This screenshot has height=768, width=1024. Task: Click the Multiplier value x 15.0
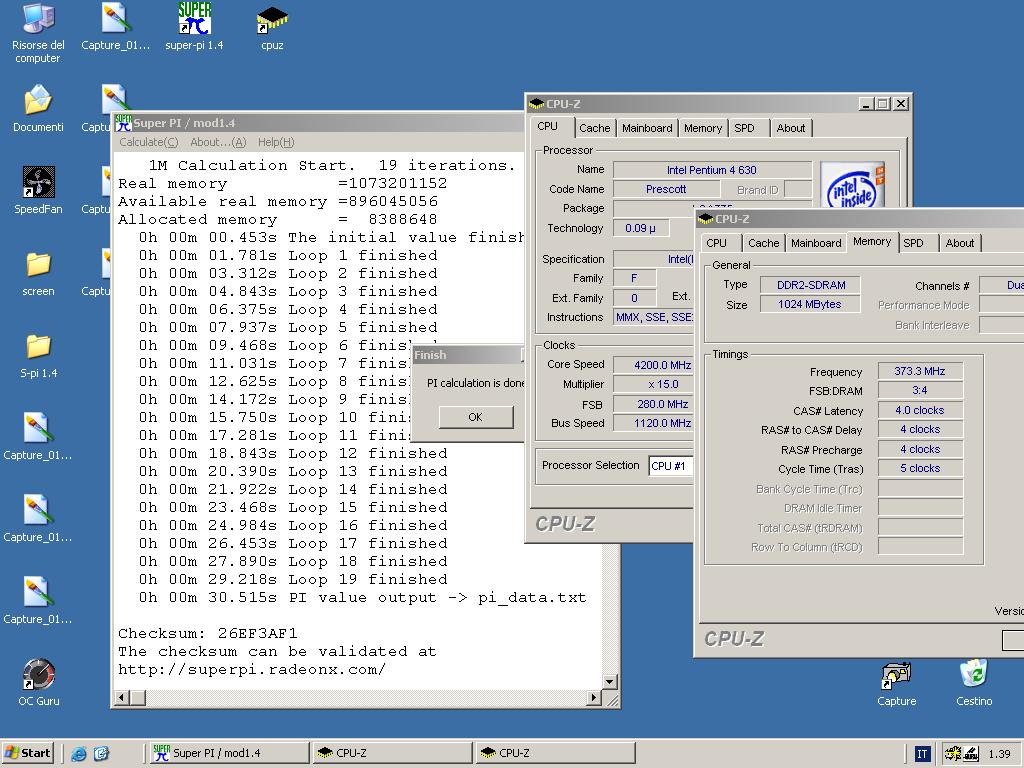[x=654, y=385]
